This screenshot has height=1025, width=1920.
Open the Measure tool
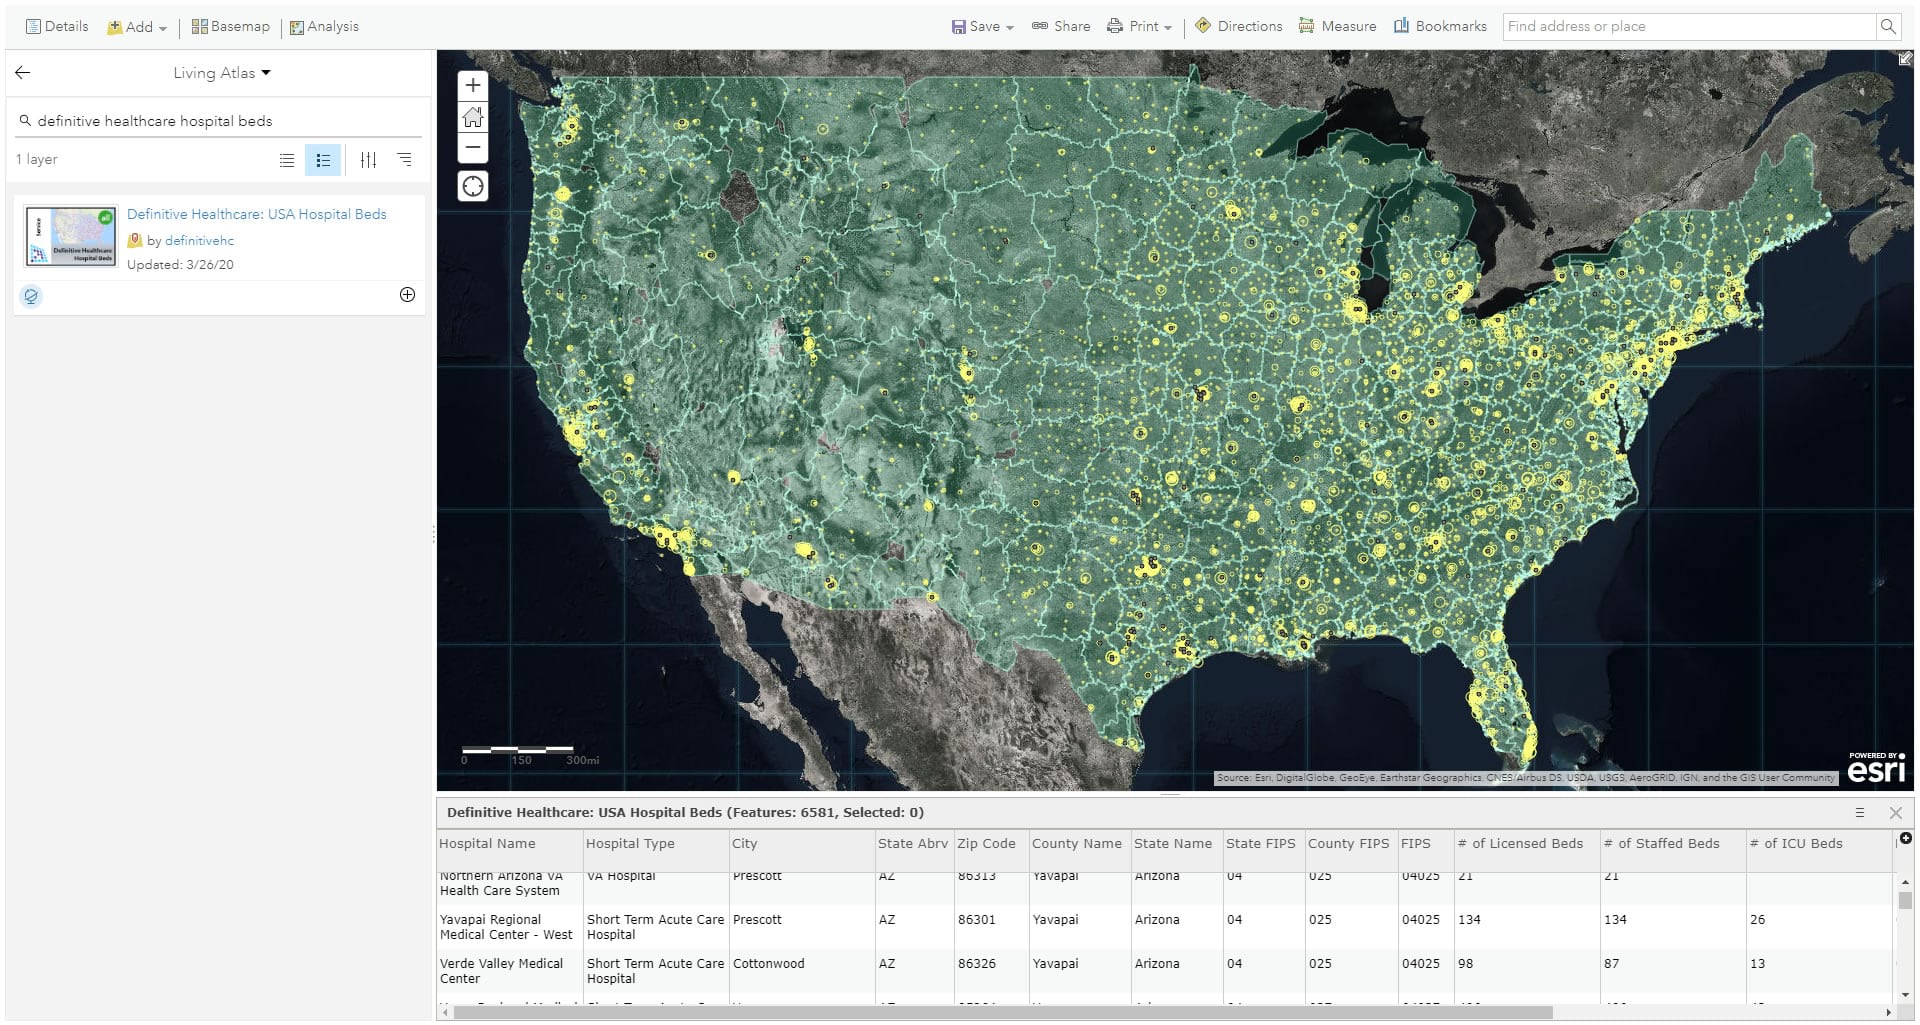click(x=1337, y=27)
